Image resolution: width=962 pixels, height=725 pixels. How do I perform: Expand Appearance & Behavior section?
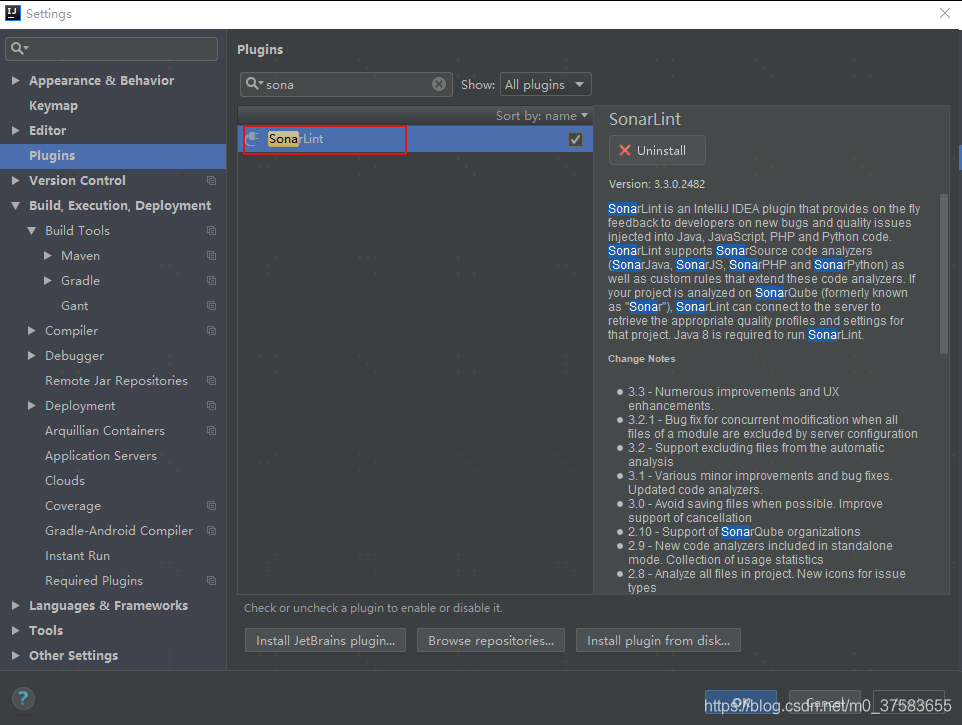15,80
